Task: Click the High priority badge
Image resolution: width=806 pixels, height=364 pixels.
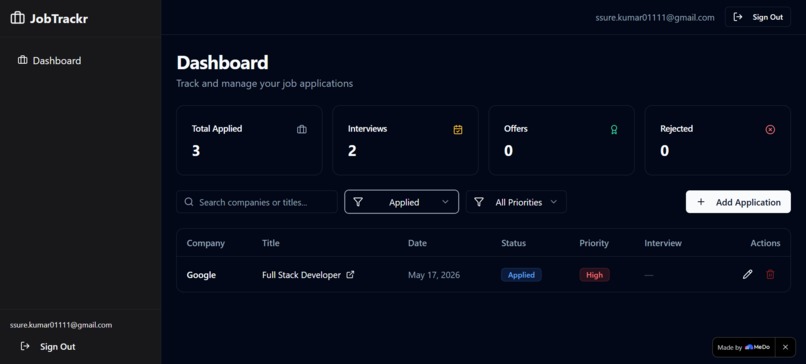Action: point(594,275)
